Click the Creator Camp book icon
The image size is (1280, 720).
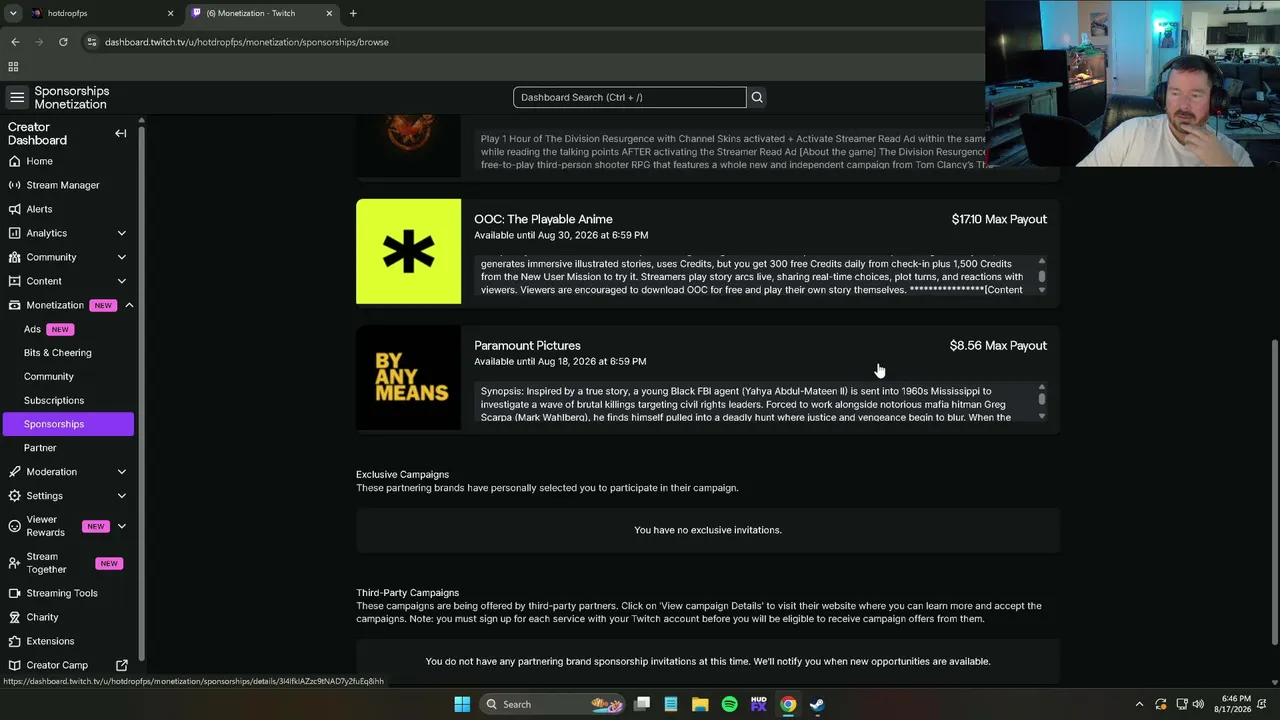click(14, 665)
